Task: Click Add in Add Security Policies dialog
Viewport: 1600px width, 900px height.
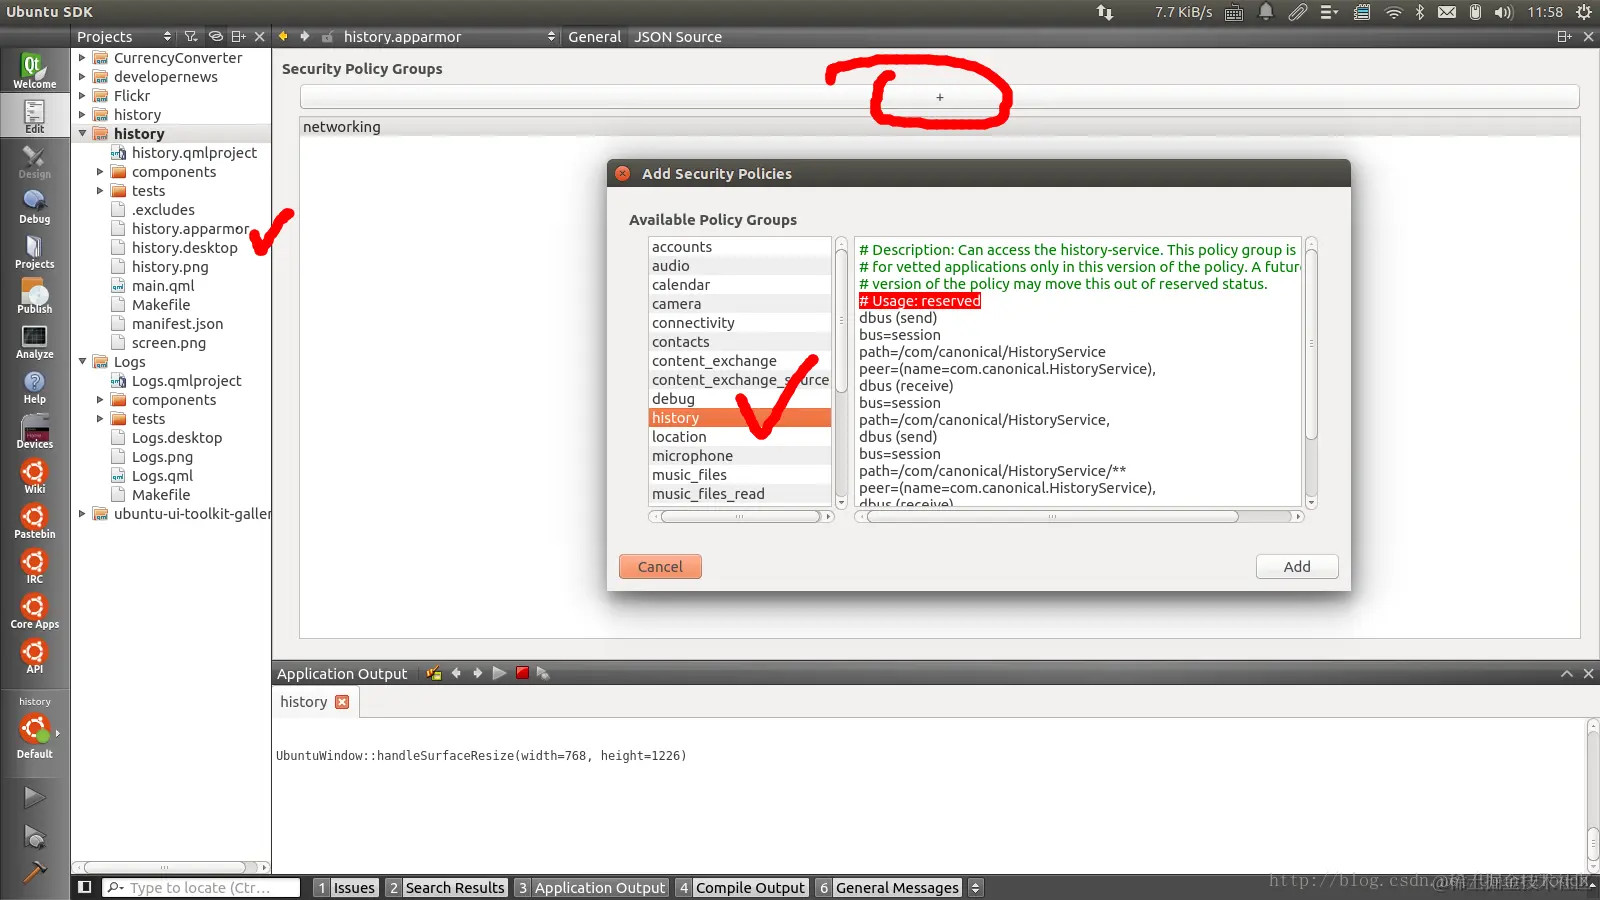Action: pos(1297,566)
